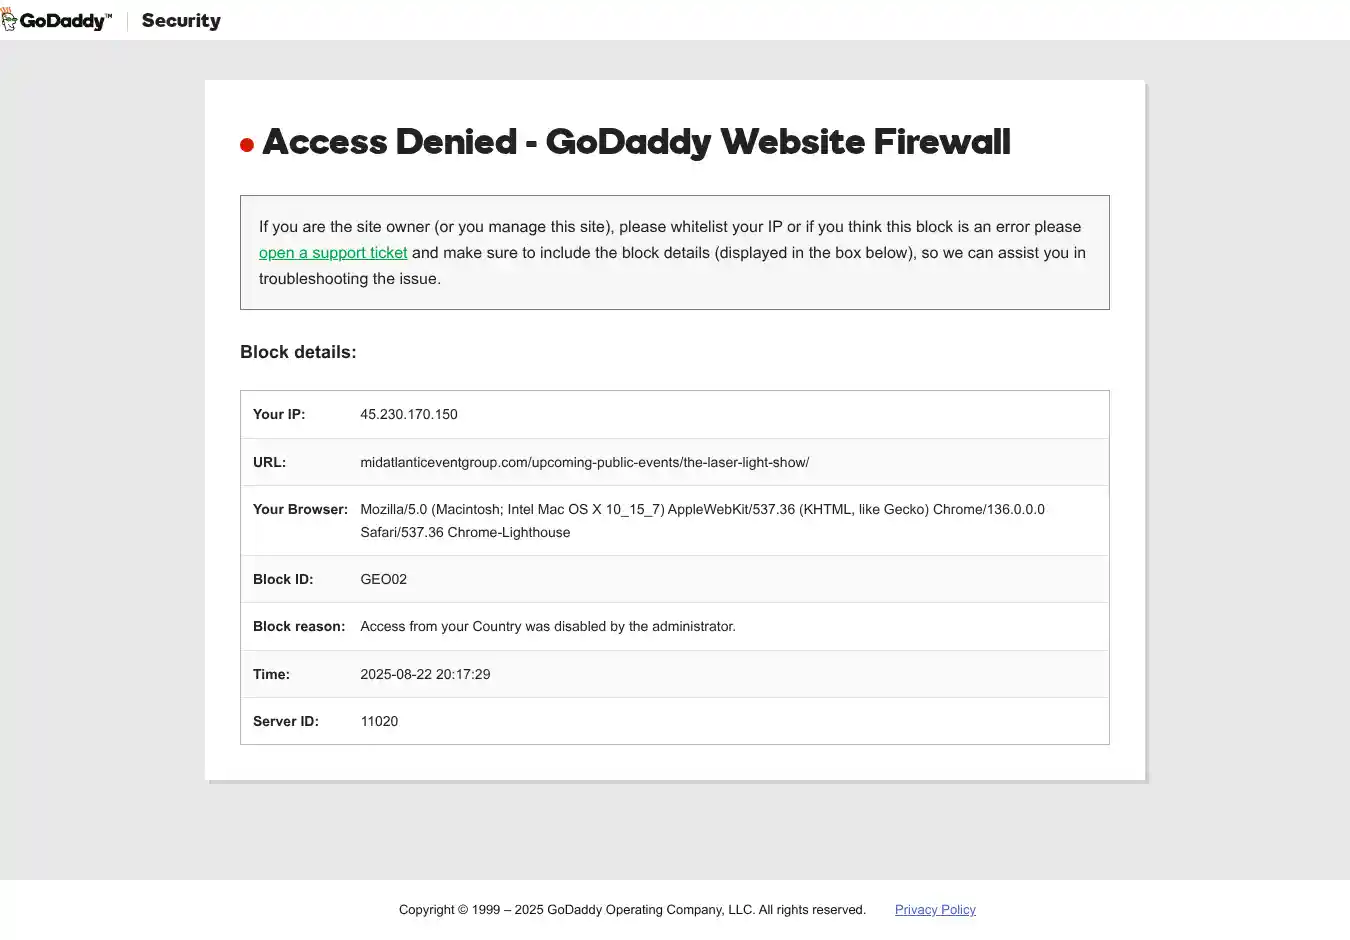
Task: Click the country block reason text
Action: tap(548, 626)
